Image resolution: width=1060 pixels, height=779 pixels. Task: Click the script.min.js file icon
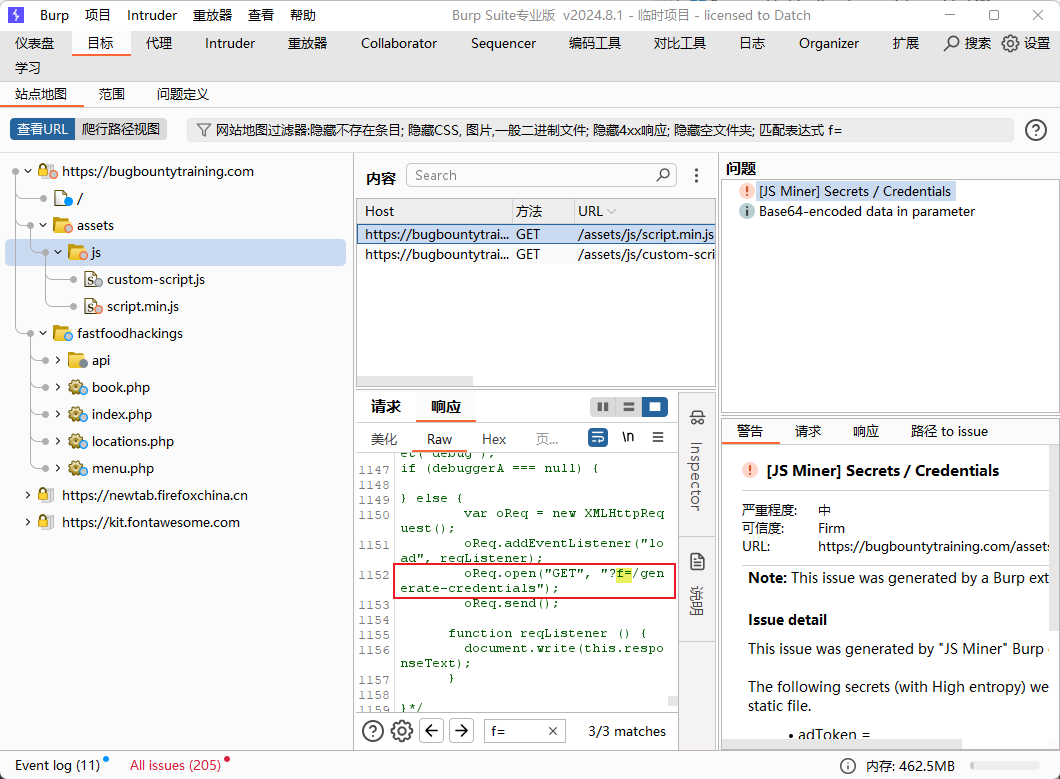93,306
